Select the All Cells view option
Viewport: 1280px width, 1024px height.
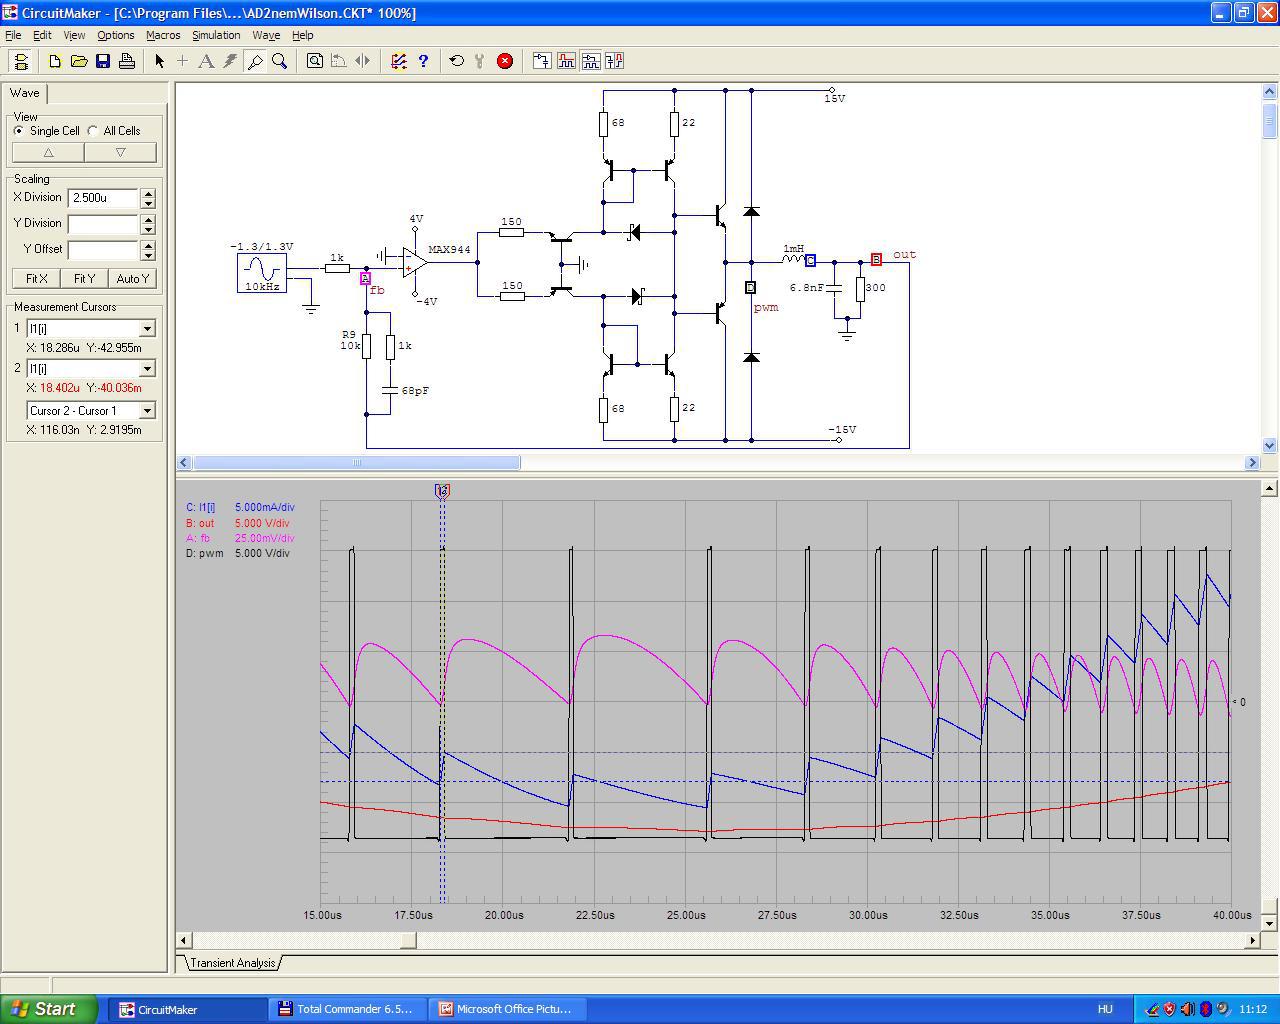click(x=94, y=131)
